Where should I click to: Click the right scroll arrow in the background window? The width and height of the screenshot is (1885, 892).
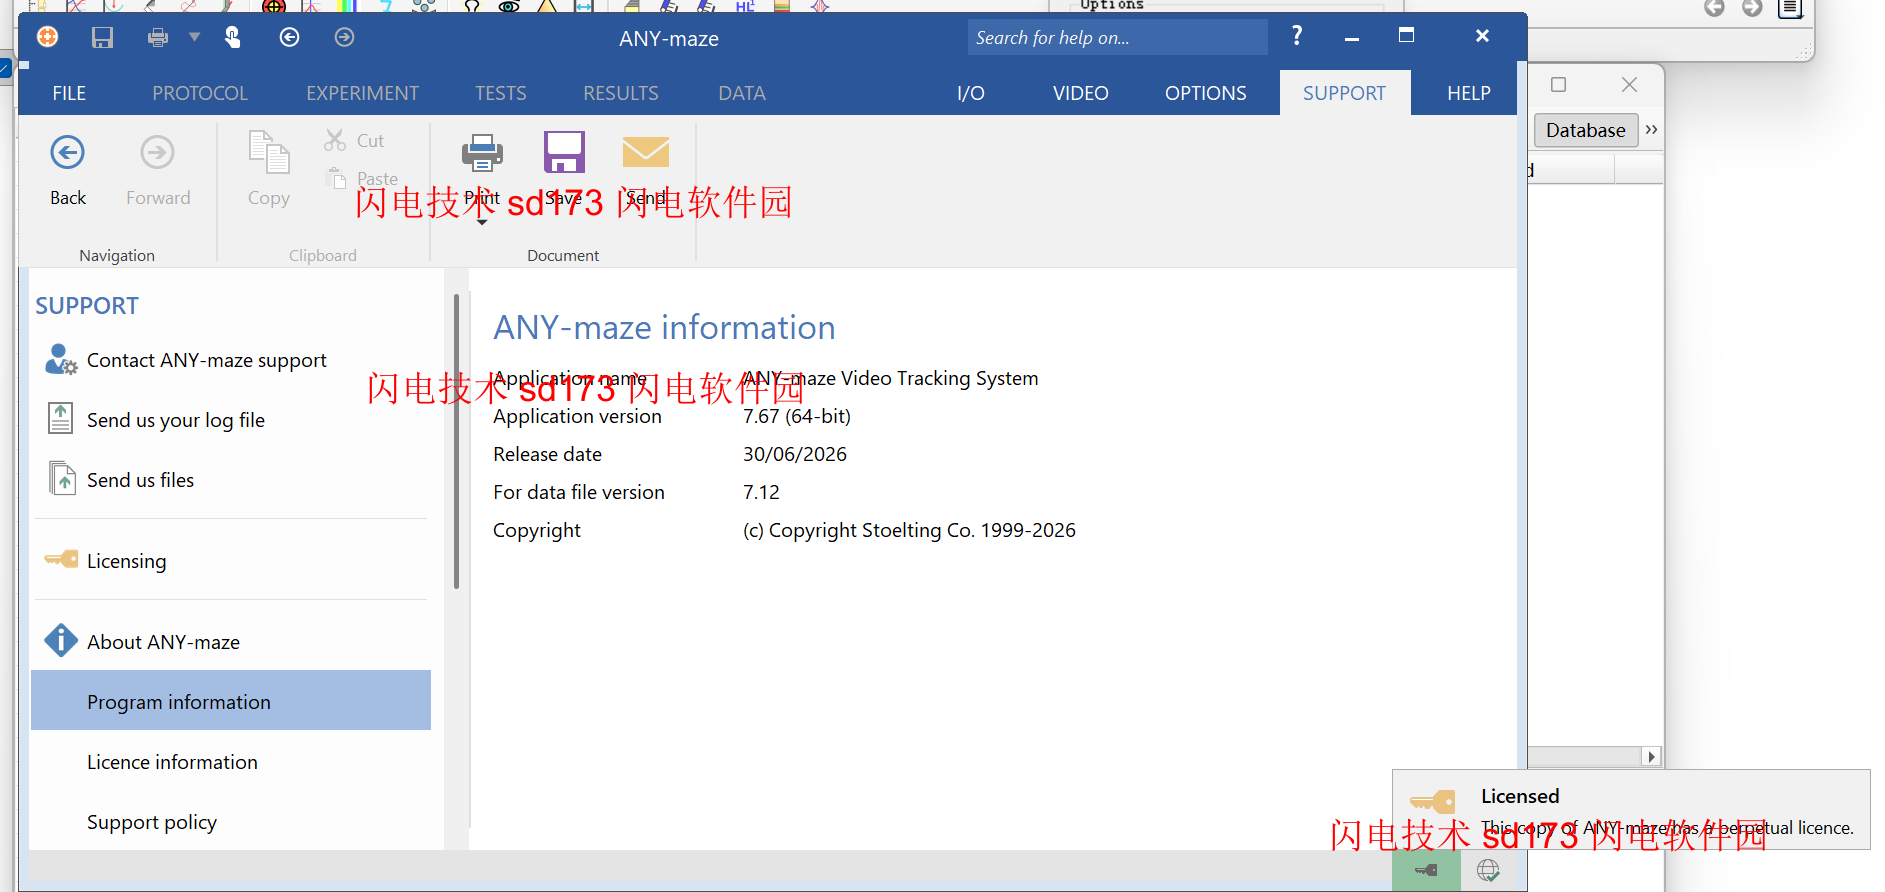1652,757
